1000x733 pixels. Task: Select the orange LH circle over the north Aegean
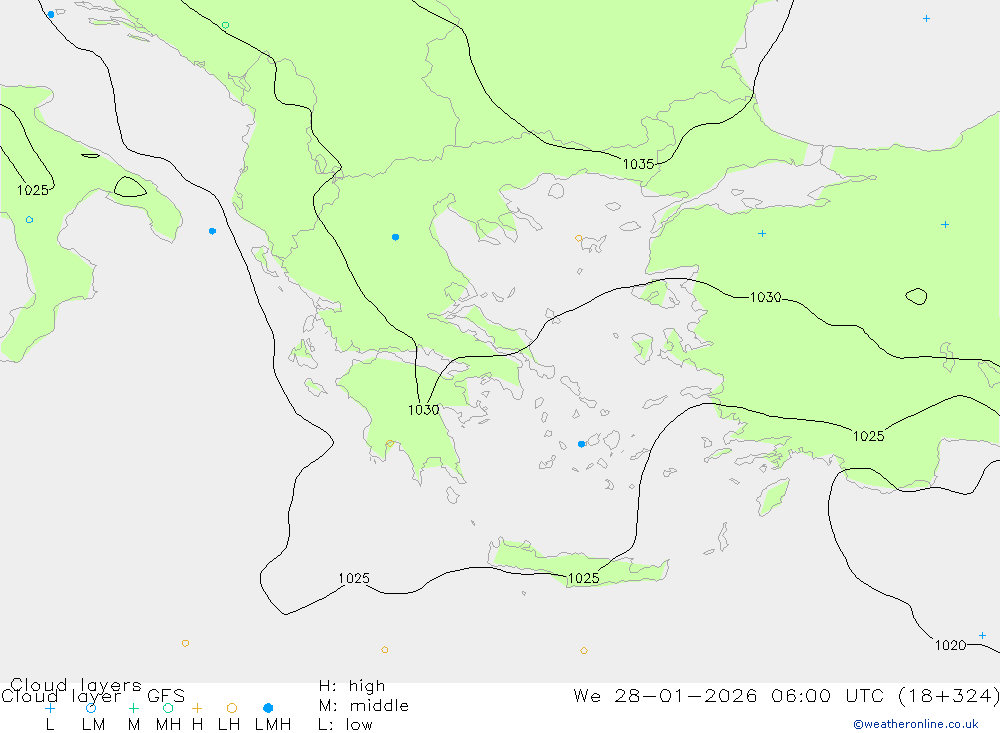point(578,239)
